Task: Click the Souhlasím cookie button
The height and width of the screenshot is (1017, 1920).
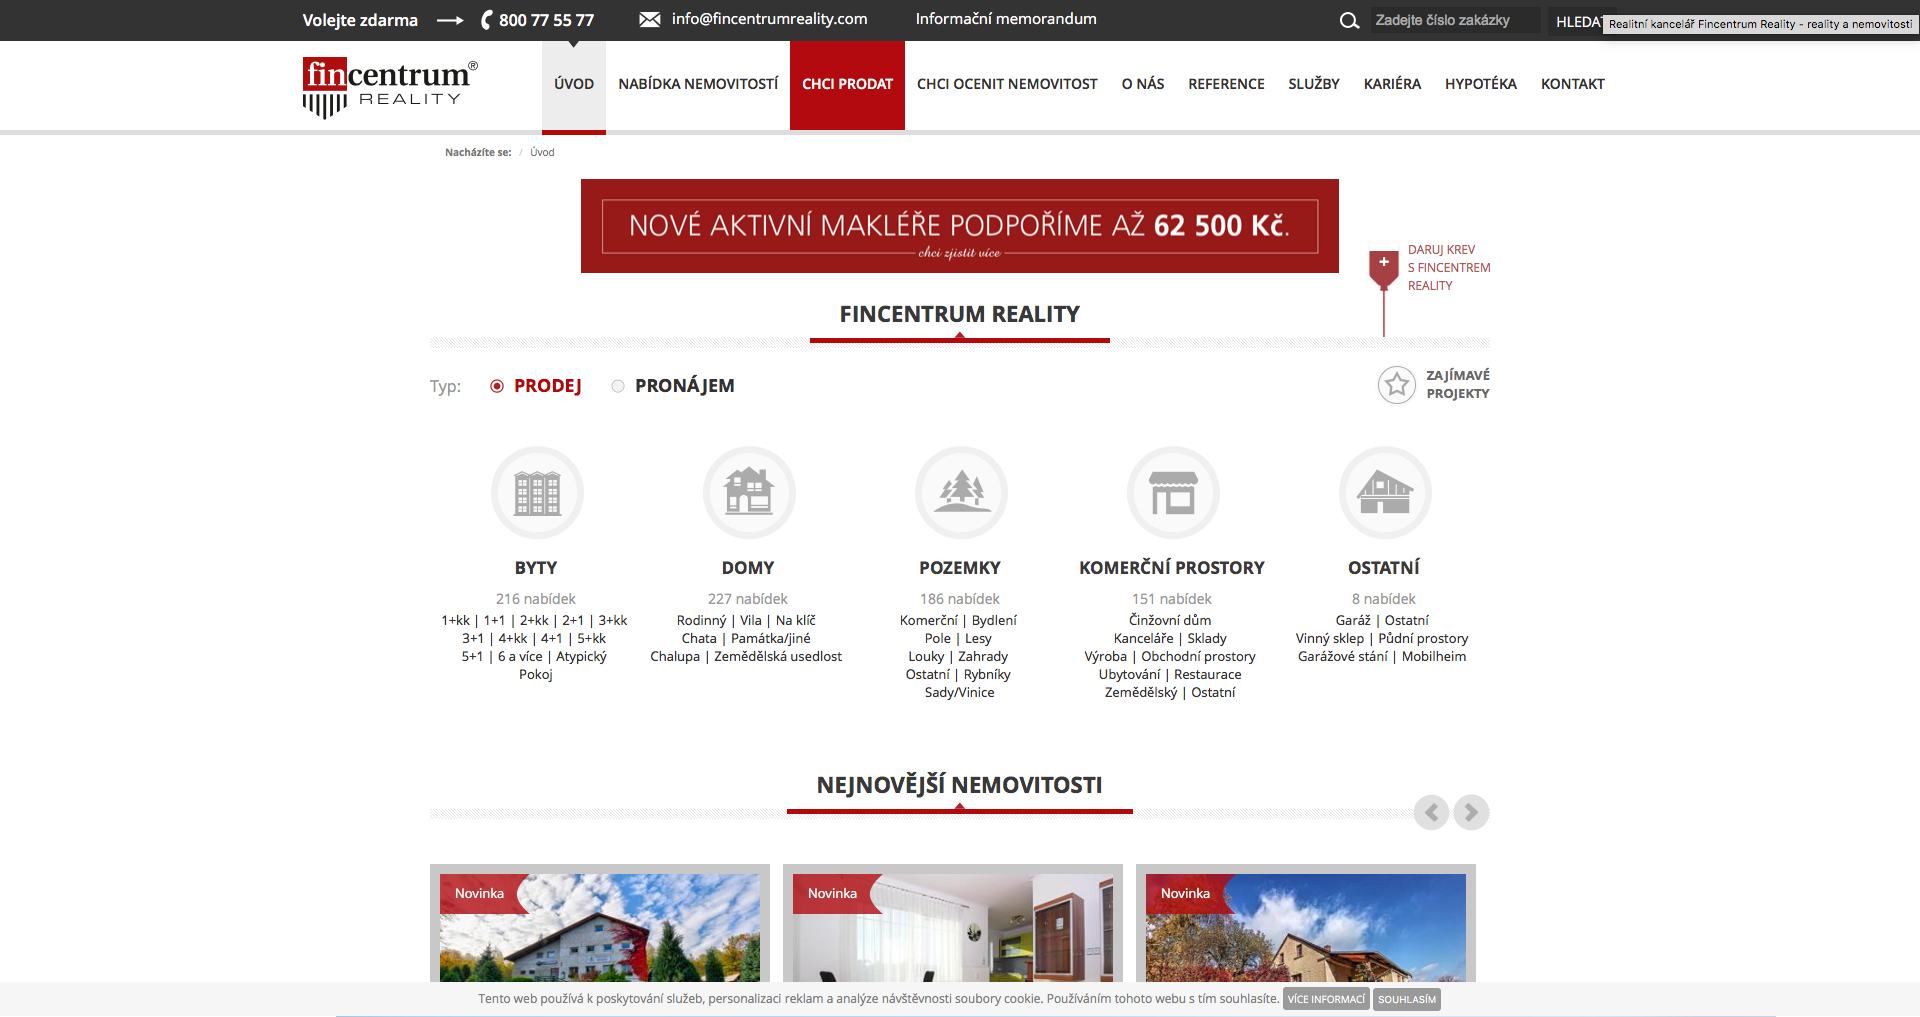Action: (1407, 999)
